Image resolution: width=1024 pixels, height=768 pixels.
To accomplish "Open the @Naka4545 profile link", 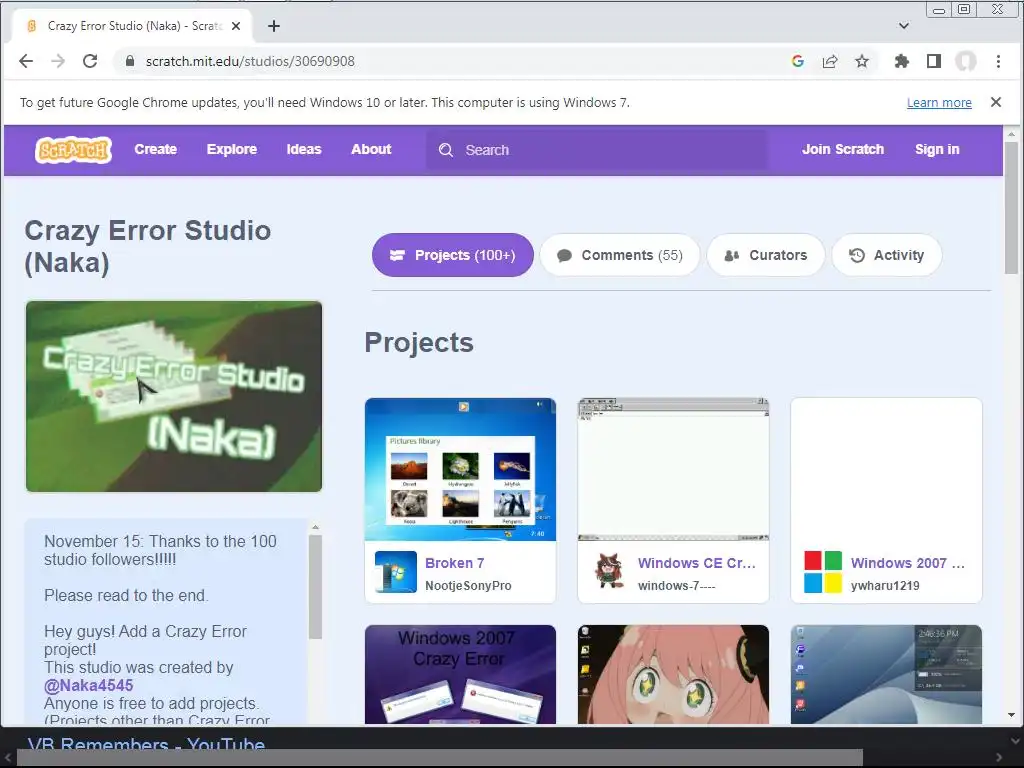I will tap(88, 686).
